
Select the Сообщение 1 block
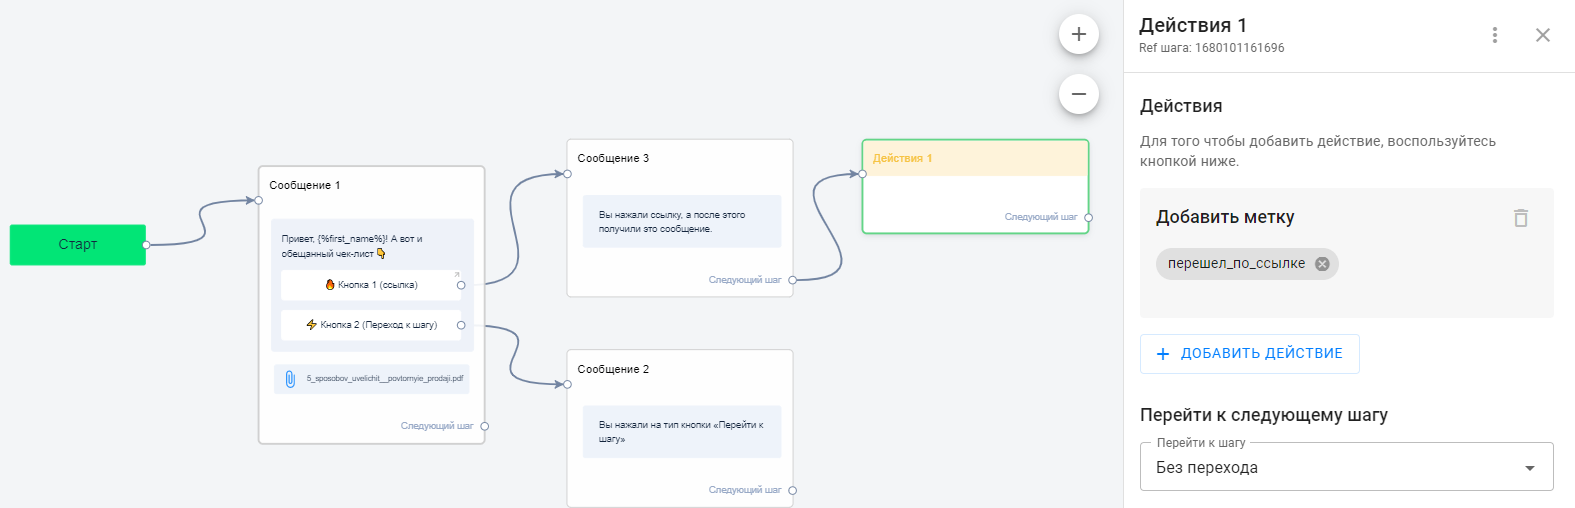pos(305,185)
